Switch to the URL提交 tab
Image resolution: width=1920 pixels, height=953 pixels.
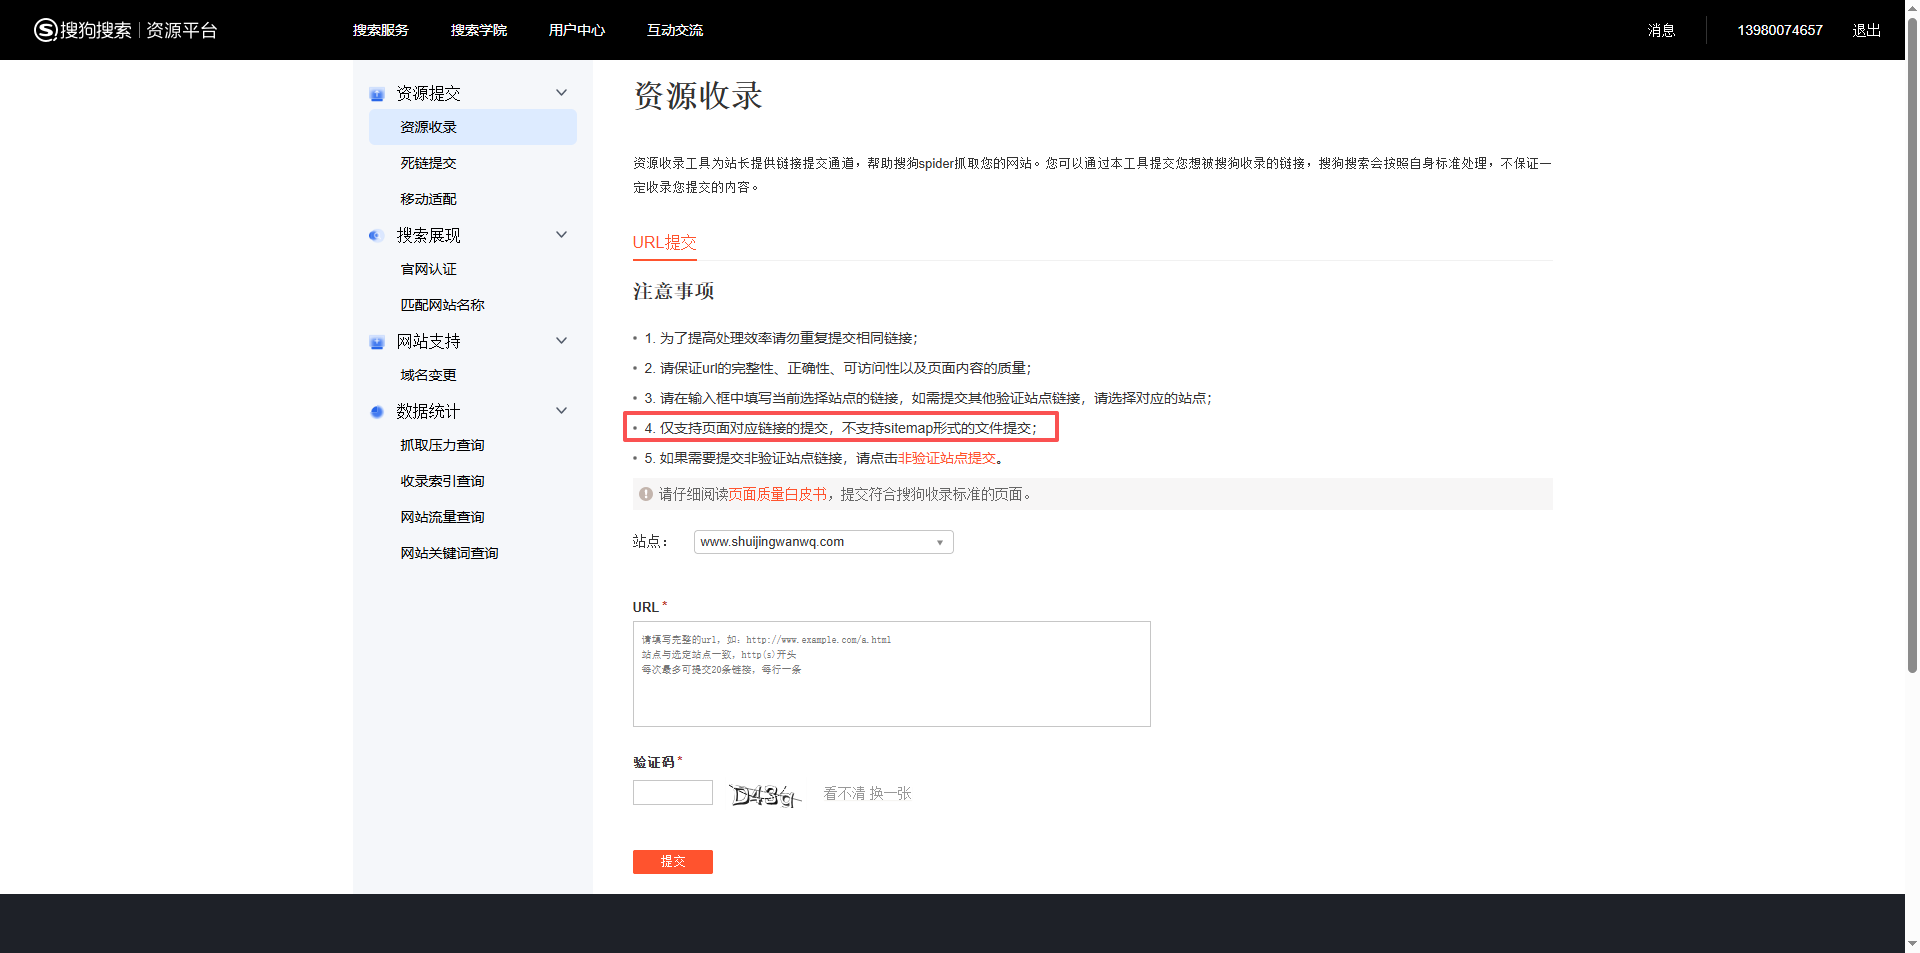[665, 243]
